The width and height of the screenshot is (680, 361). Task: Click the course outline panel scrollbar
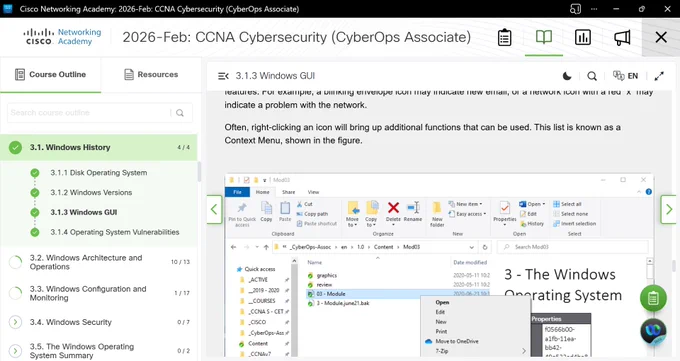199,172
